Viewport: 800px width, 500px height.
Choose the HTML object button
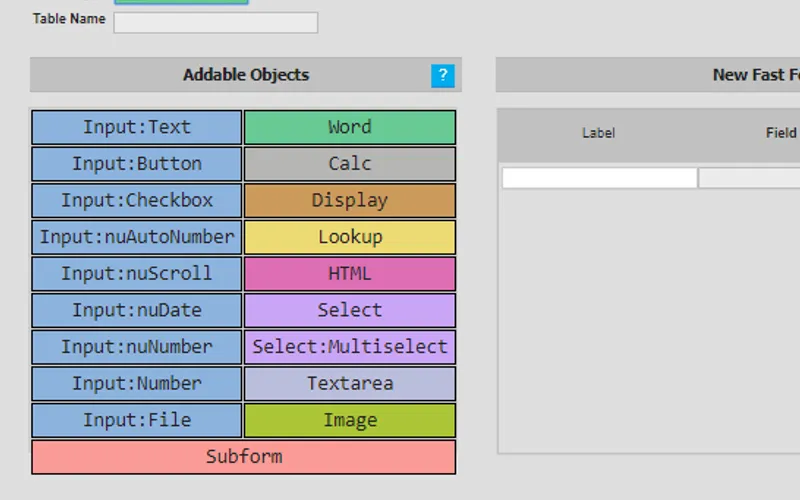[x=350, y=273]
